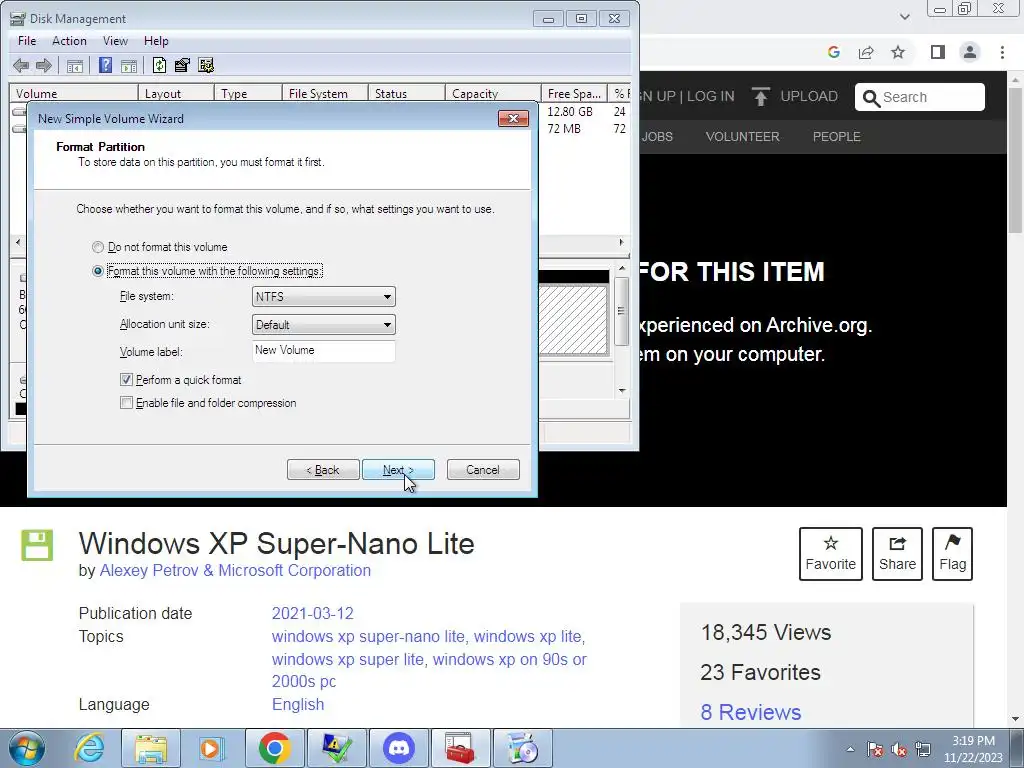Open Chrome profile avatar icon

970,52
